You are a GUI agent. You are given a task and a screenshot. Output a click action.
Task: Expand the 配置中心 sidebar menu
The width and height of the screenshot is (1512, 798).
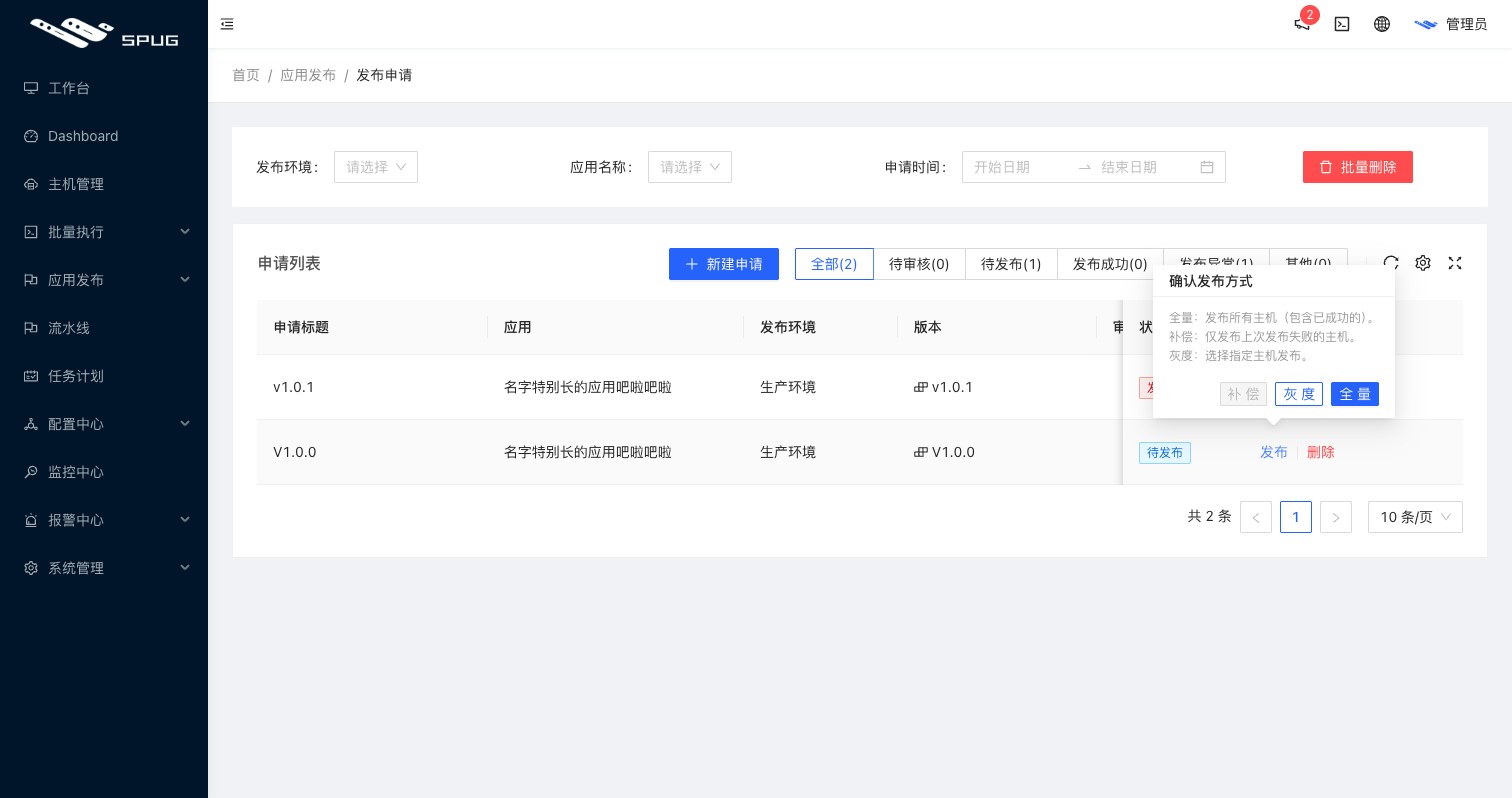(x=104, y=424)
